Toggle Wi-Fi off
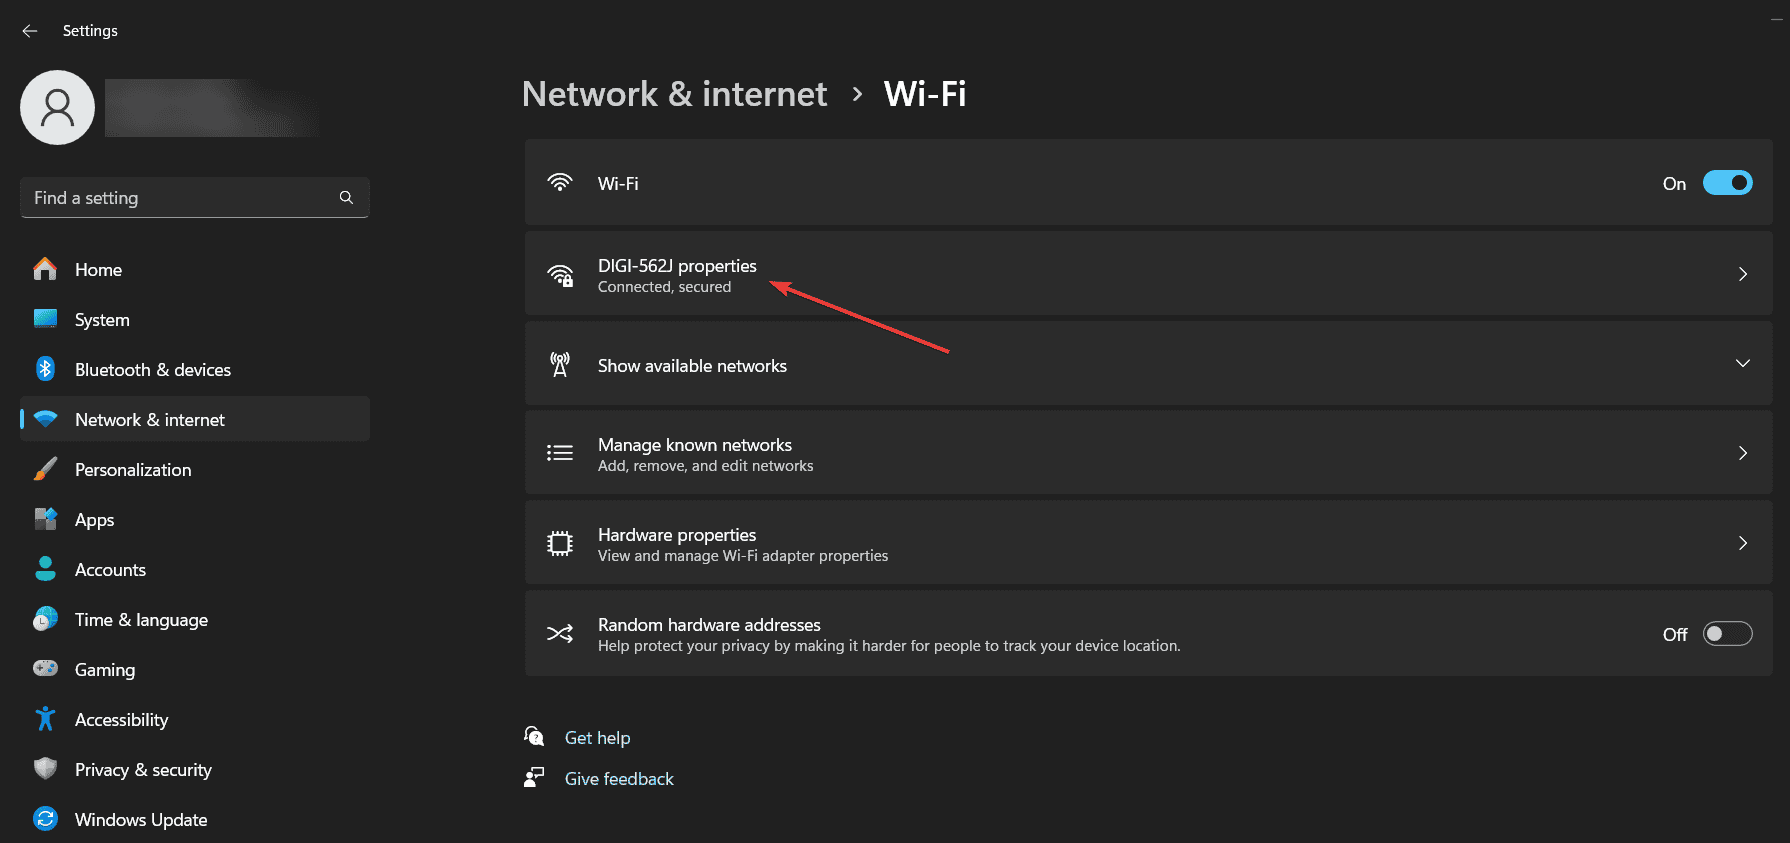The height and width of the screenshot is (843, 1790). (1727, 183)
